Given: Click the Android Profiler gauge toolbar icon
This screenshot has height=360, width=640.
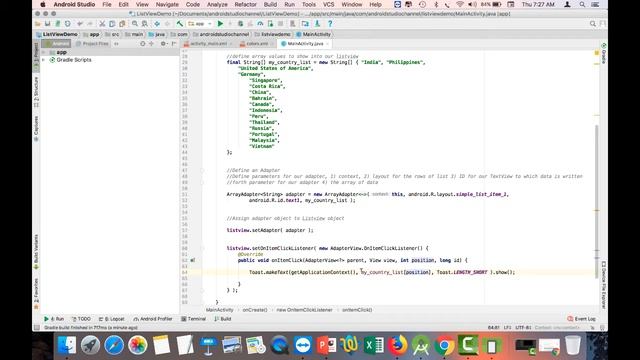Looking at the screenshot, I should [260, 24].
